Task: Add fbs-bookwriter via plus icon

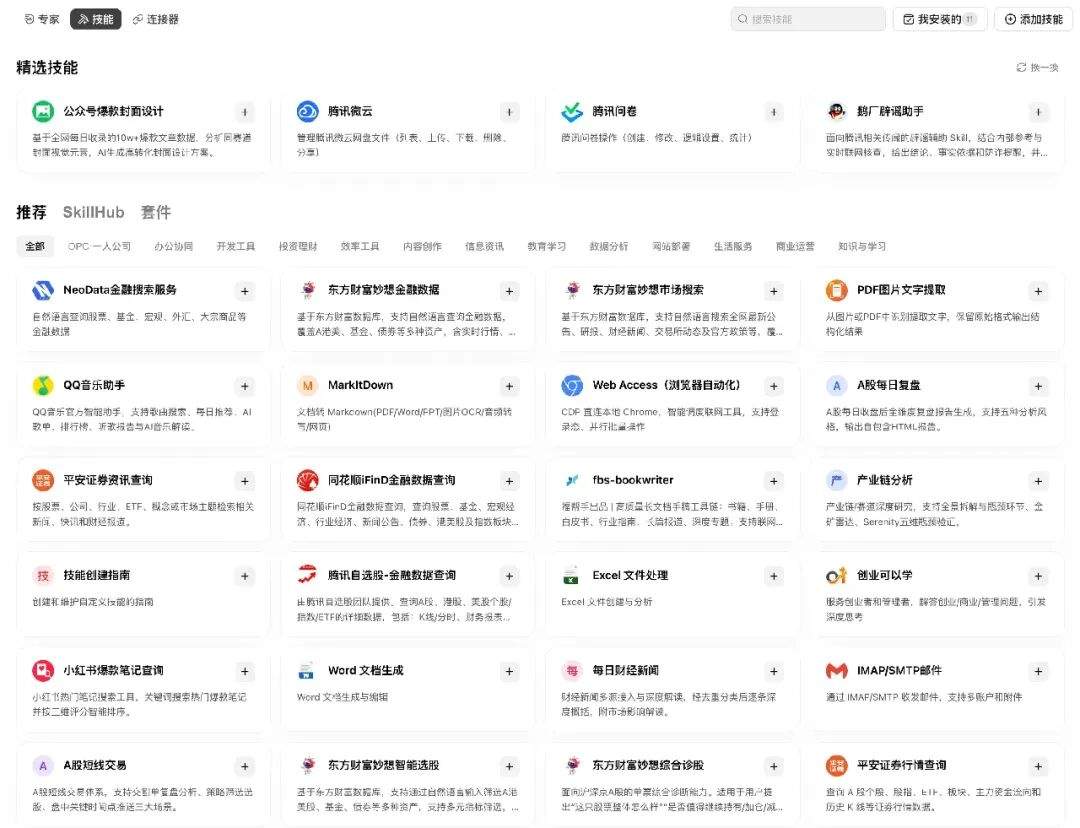Action: [x=773, y=481]
